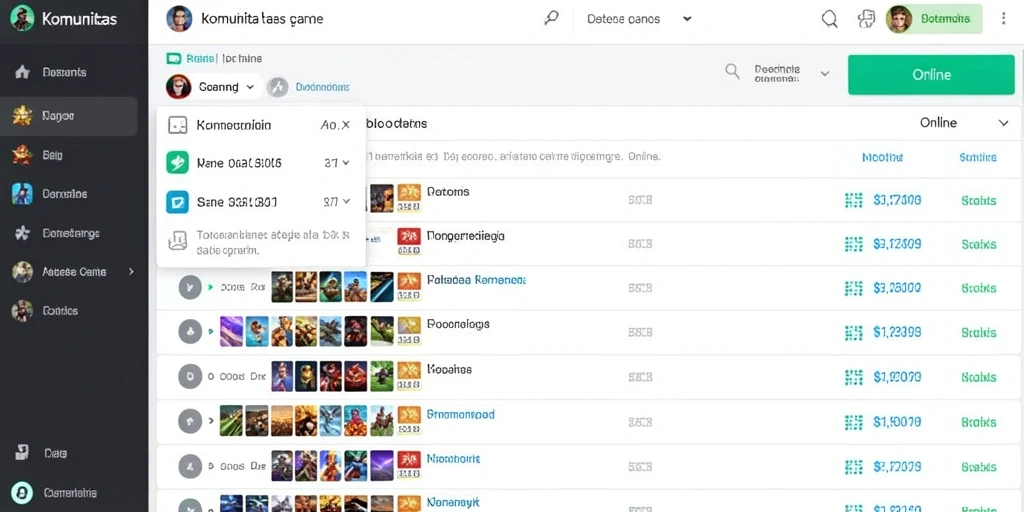The width and height of the screenshot is (1024, 512).
Task: Open the Botemaiite user button
Action: click(x=934, y=20)
